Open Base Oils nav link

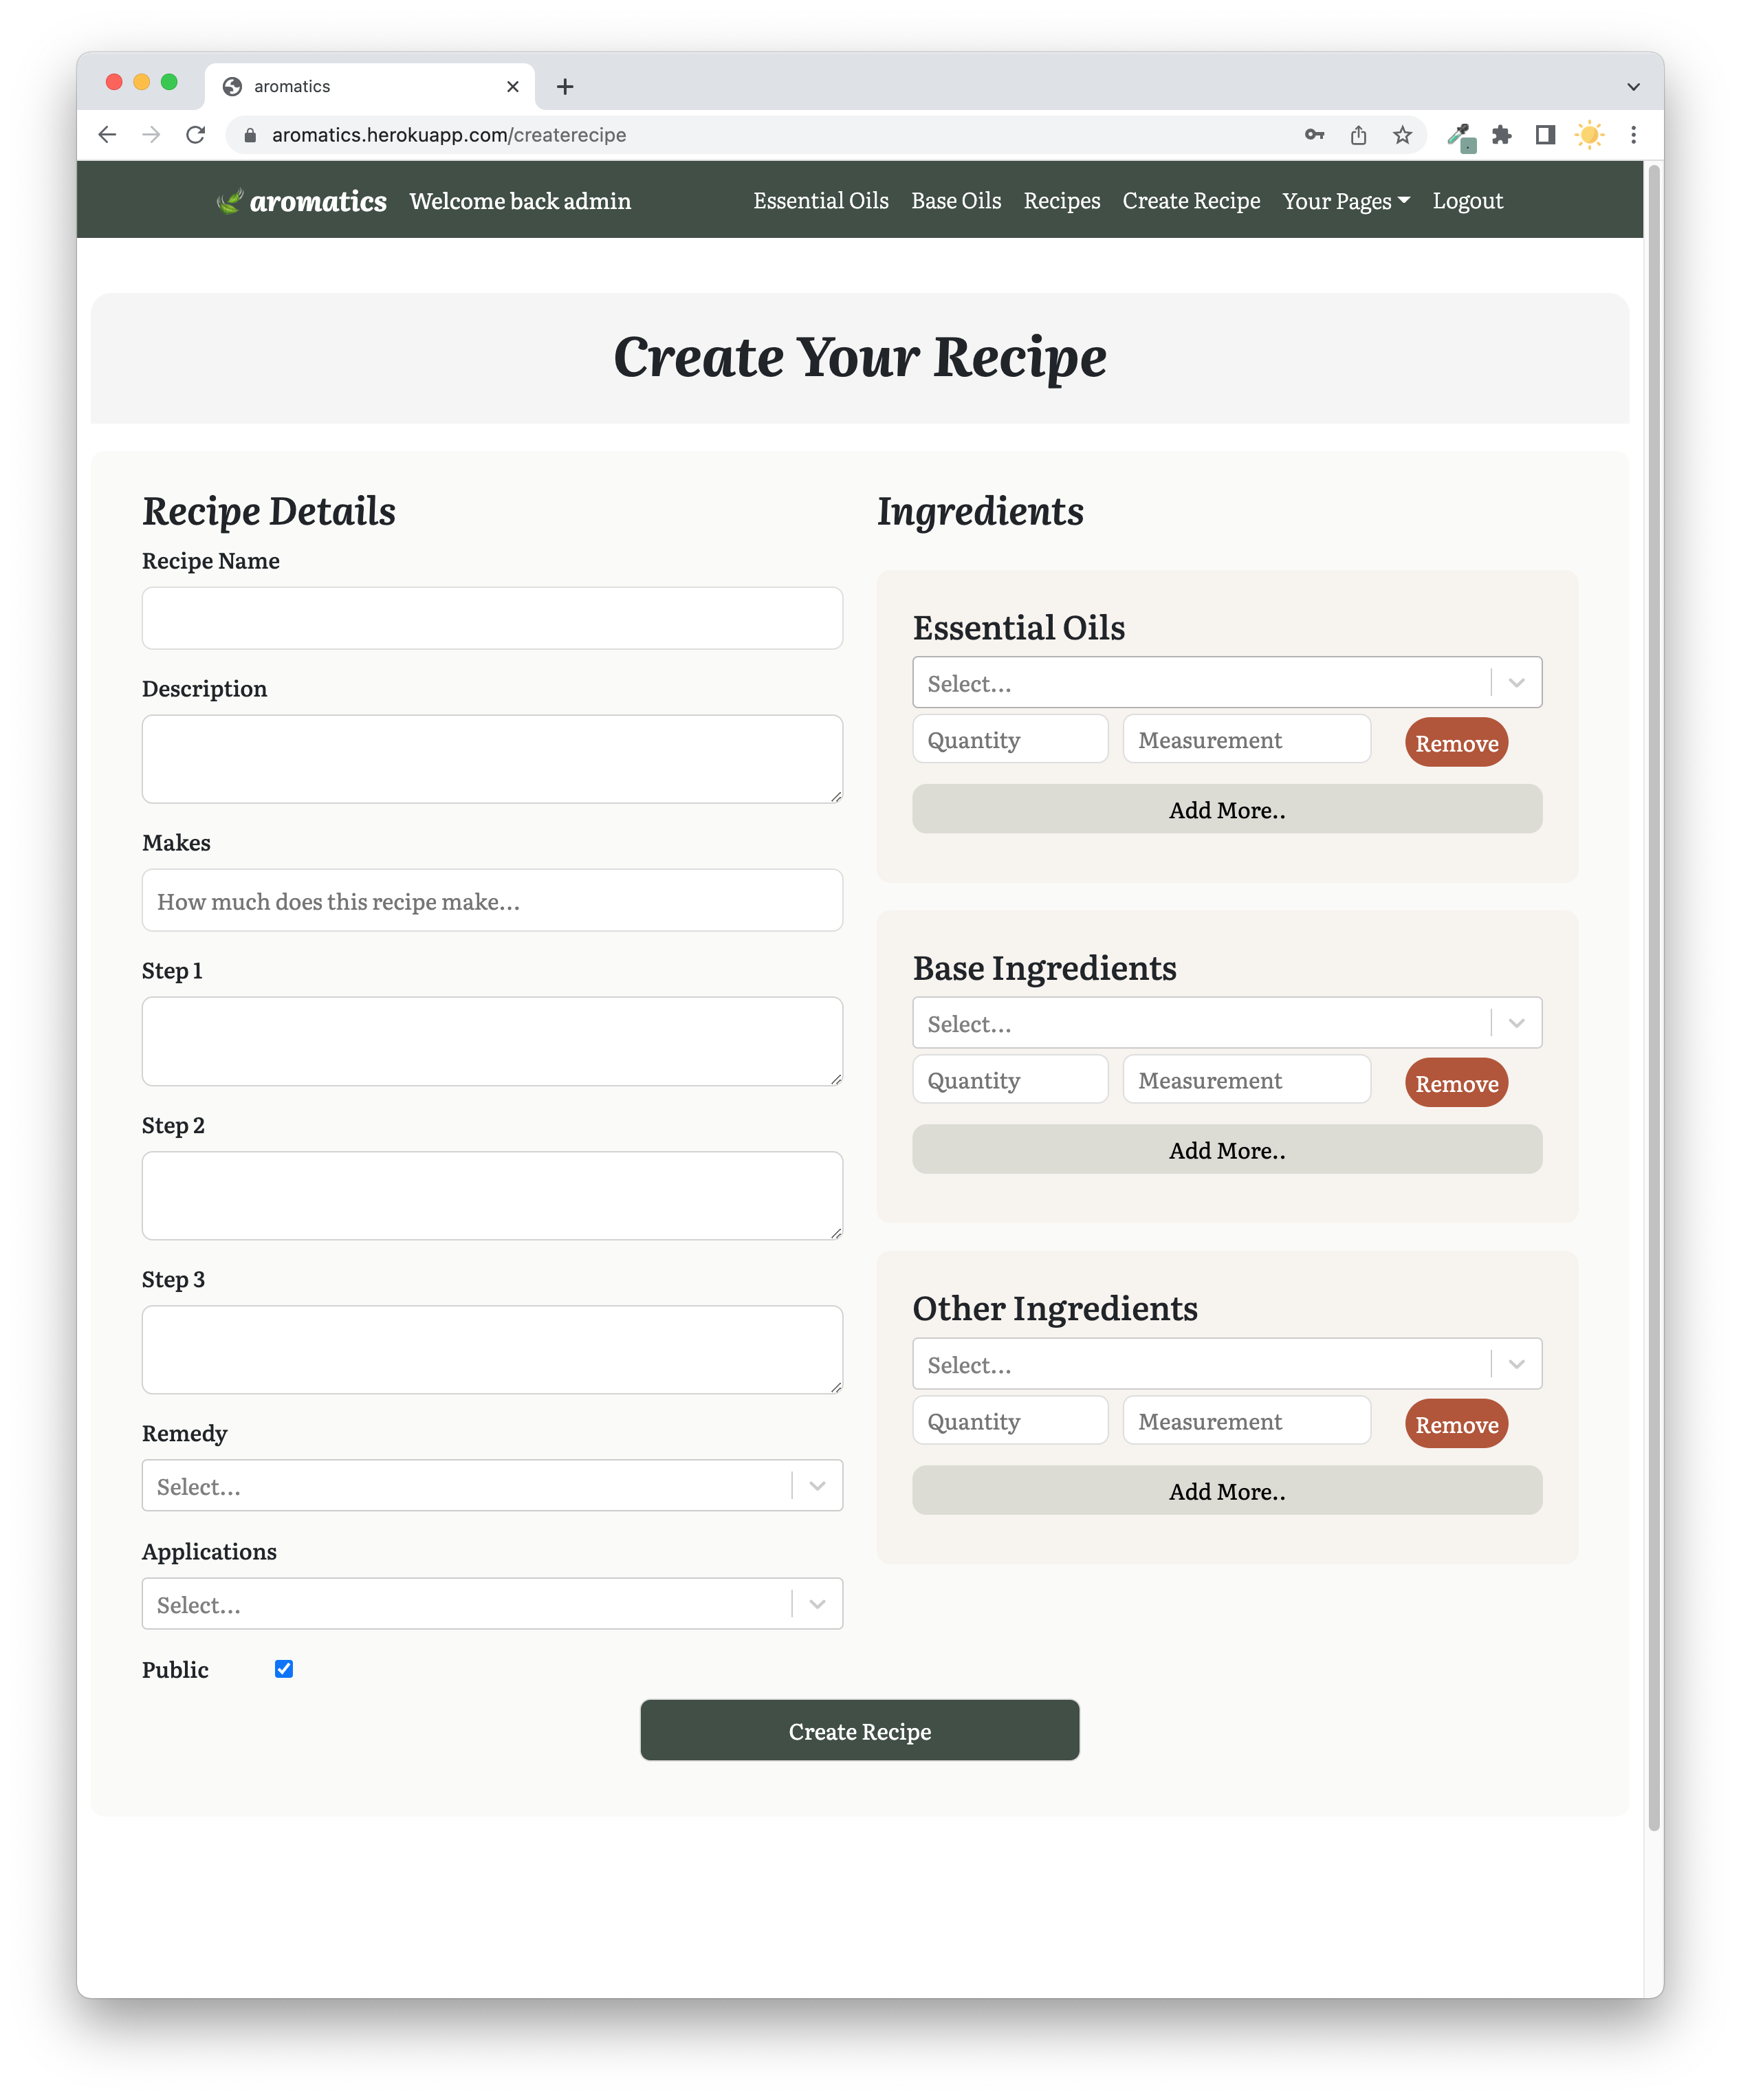click(955, 201)
